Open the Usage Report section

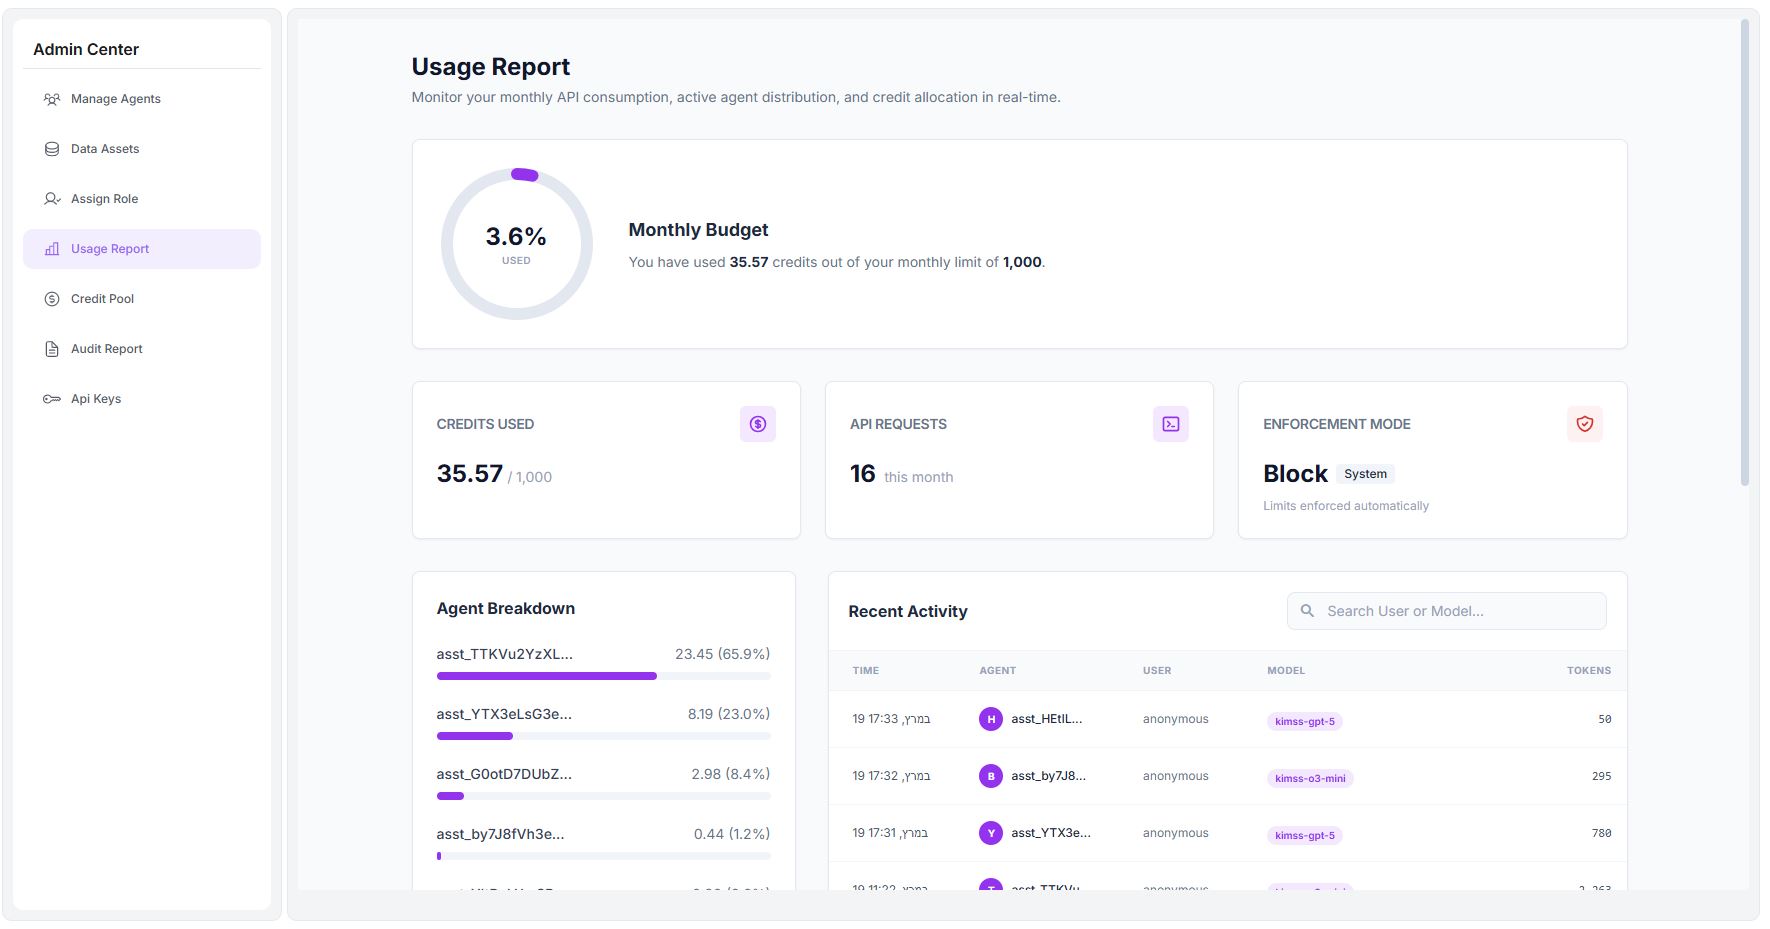point(108,248)
